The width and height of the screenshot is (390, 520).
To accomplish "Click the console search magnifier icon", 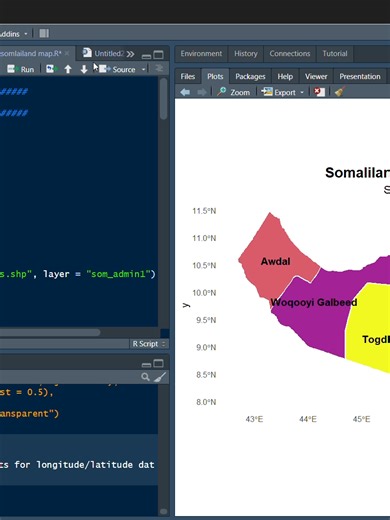I will [x=145, y=377].
